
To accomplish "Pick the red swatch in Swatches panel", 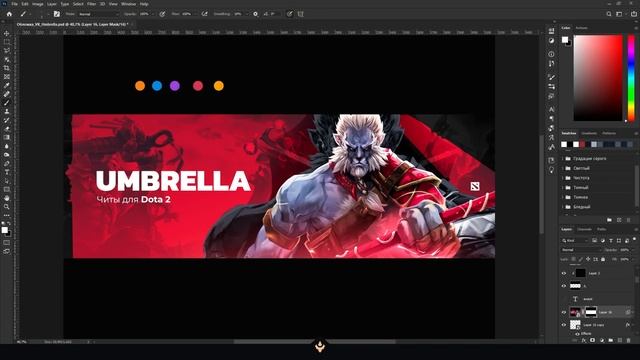I will (x=582, y=144).
